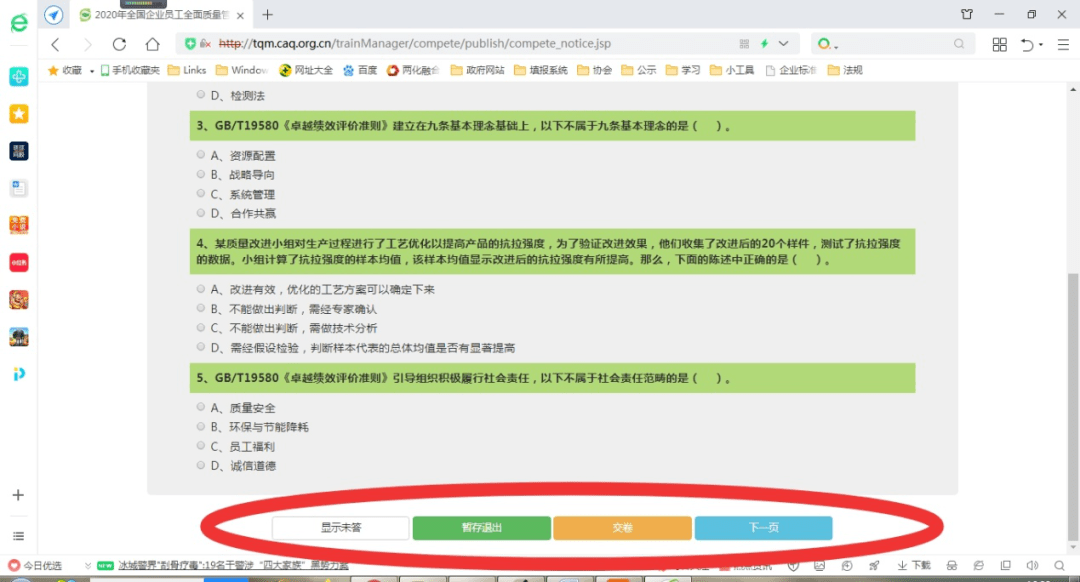1080x582 pixels.
Task: Click the 交卷 submit button
Action: [x=622, y=528]
